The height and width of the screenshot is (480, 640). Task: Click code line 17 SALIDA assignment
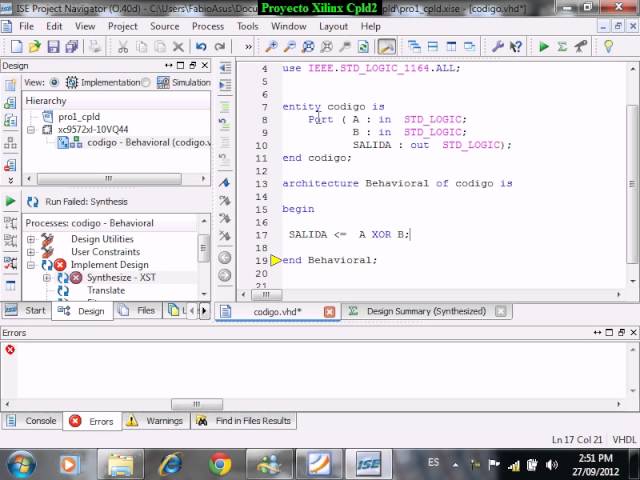(349, 235)
